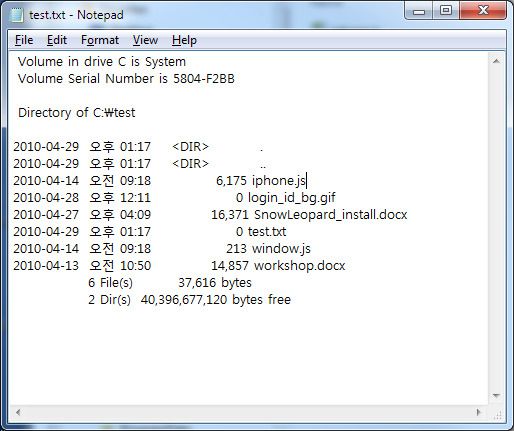Viewport: 514px width, 431px height.
Task: Click the 'Directory of C:\test' line
Action: coord(77,113)
